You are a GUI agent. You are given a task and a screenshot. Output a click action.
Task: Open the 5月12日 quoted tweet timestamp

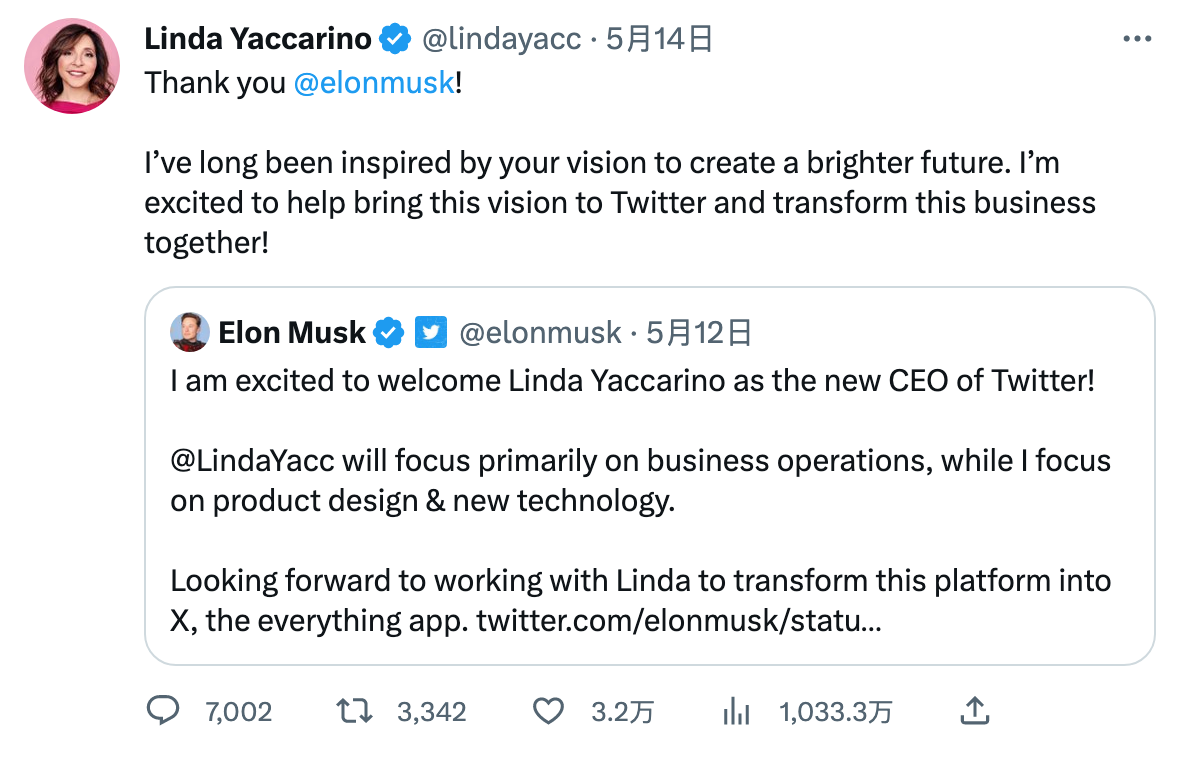click(x=699, y=333)
